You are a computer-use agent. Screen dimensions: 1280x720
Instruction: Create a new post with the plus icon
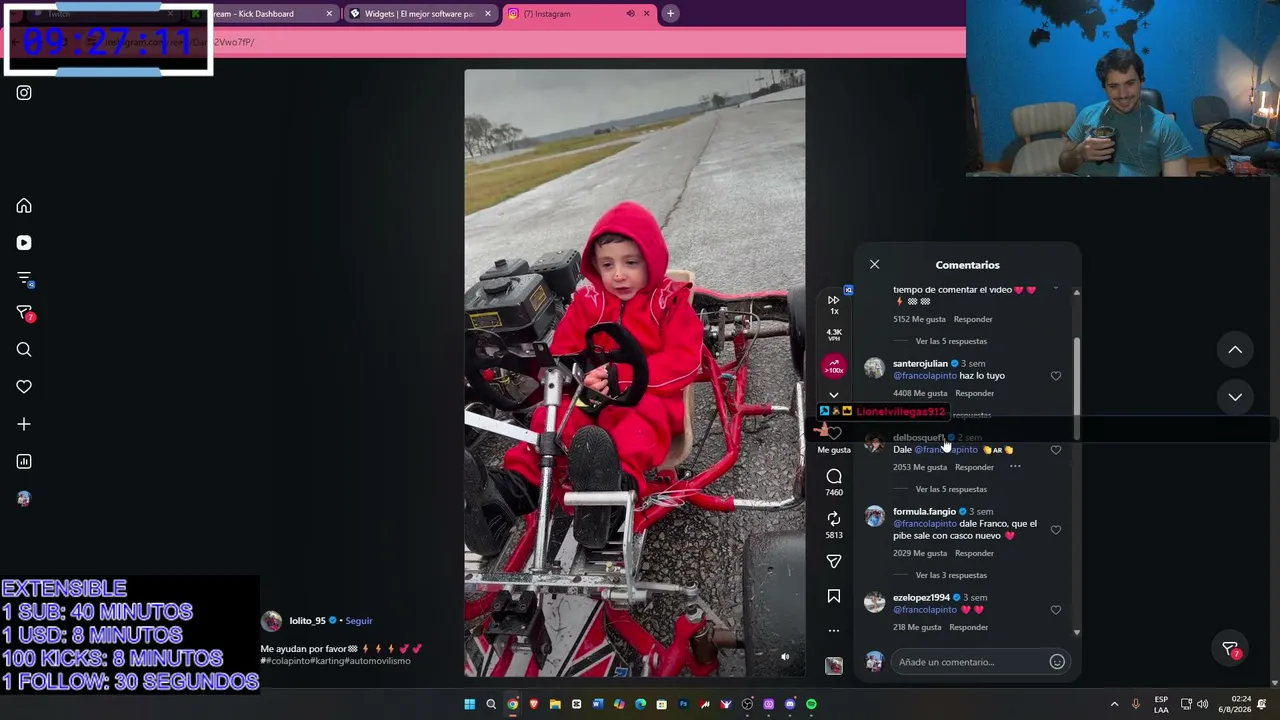(24, 424)
